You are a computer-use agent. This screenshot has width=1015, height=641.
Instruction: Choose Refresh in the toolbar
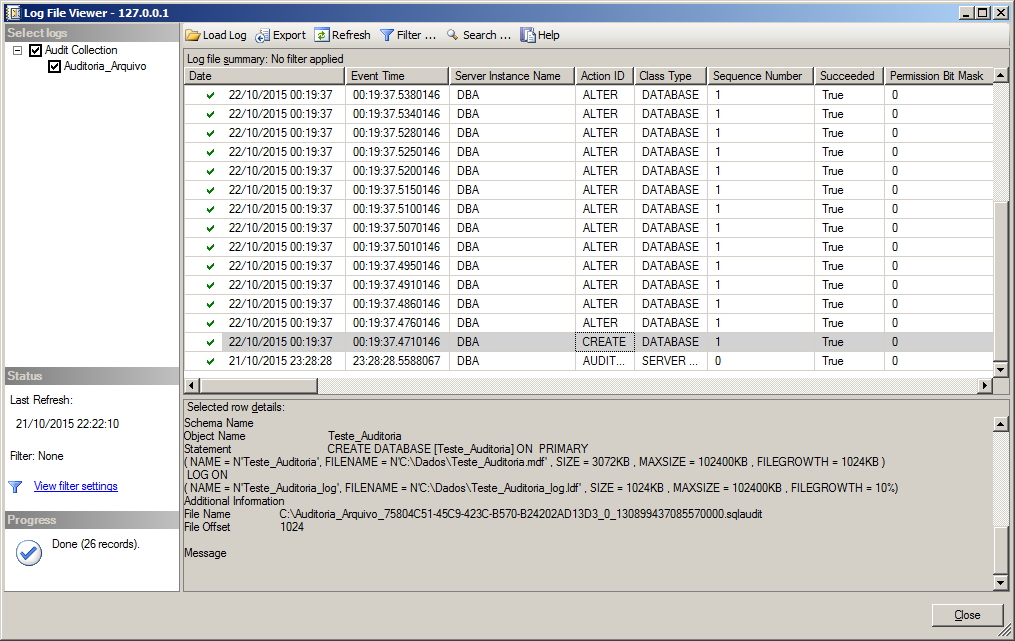342,35
